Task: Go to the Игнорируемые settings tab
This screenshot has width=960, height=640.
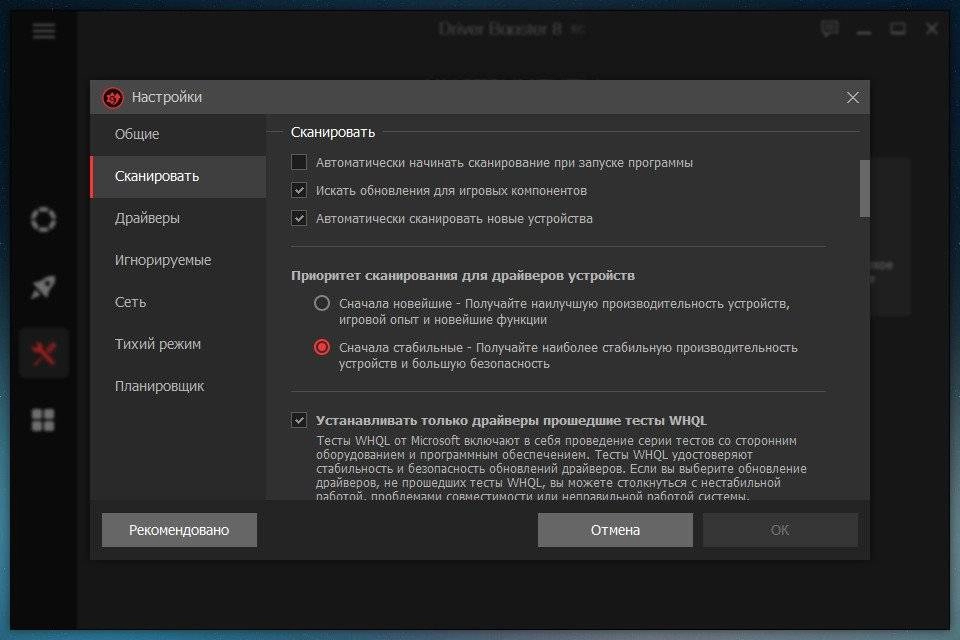Action: coord(178,260)
